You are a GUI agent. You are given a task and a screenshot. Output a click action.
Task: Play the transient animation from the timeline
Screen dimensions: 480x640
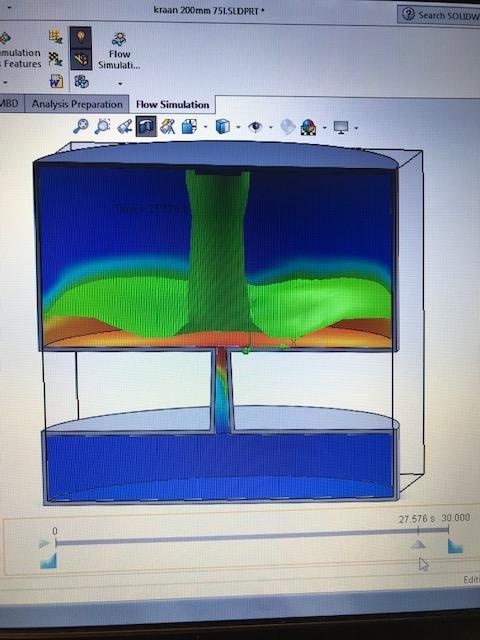tap(44, 544)
